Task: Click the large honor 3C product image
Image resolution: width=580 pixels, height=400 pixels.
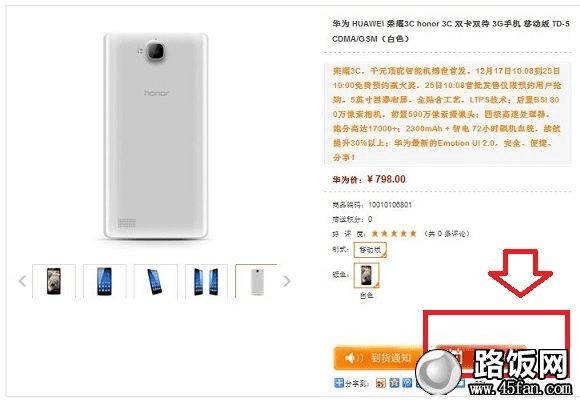Action: pos(156,136)
